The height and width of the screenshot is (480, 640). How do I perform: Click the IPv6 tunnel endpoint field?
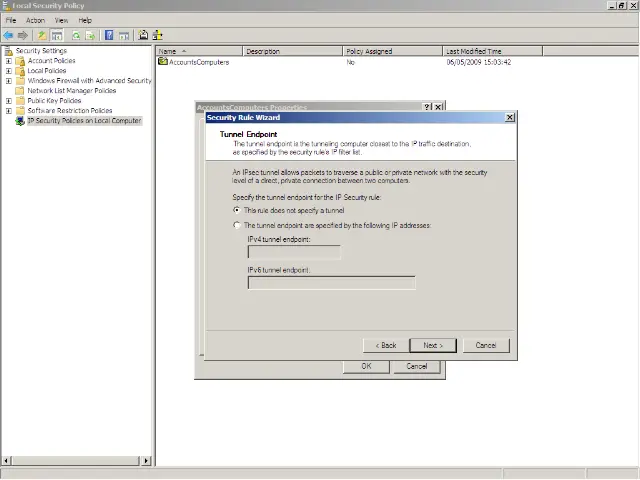[x=331, y=283]
